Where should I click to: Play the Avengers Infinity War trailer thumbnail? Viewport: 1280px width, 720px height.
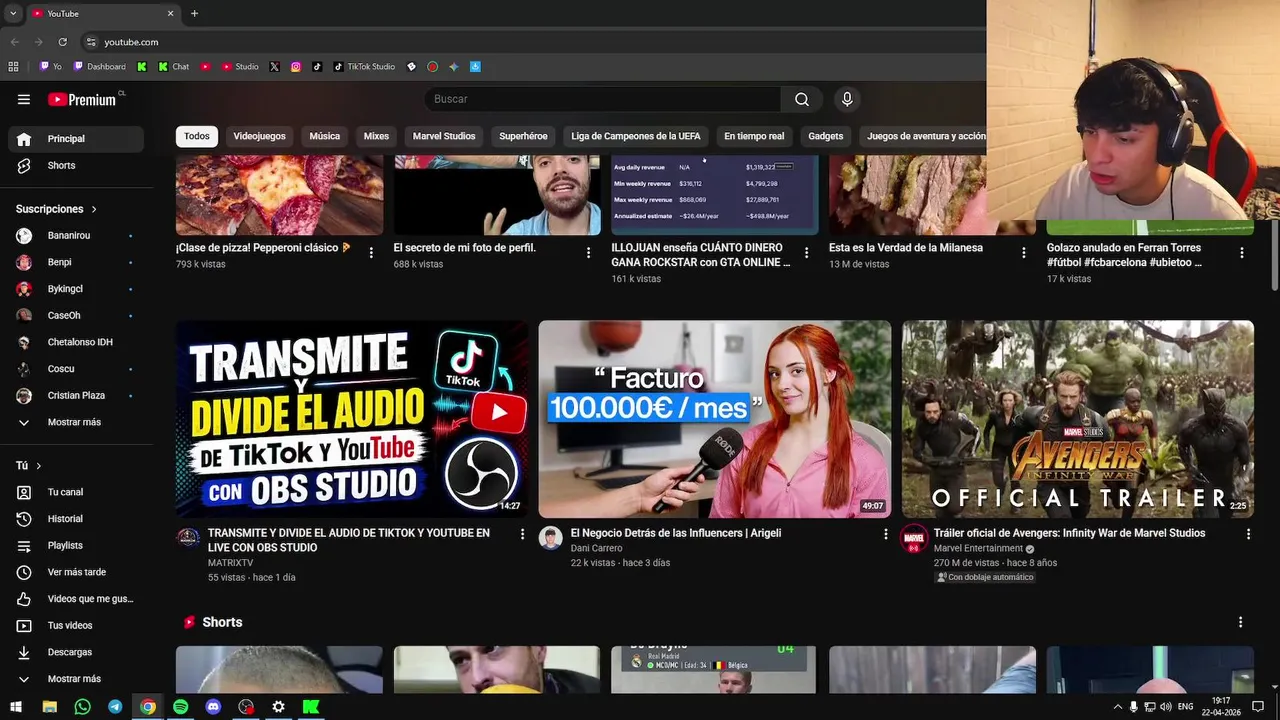tap(1078, 419)
